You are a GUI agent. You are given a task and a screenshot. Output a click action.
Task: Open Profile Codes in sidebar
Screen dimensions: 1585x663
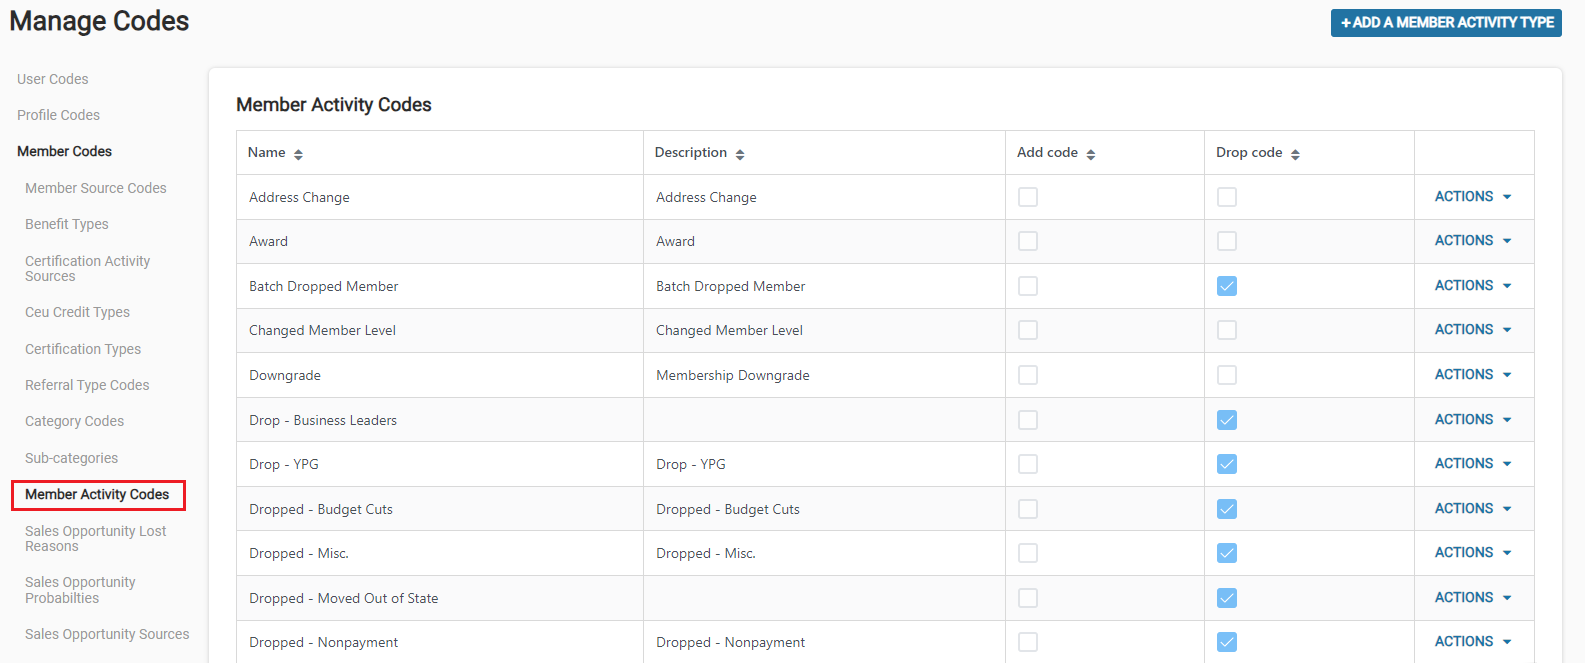click(59, 115)
